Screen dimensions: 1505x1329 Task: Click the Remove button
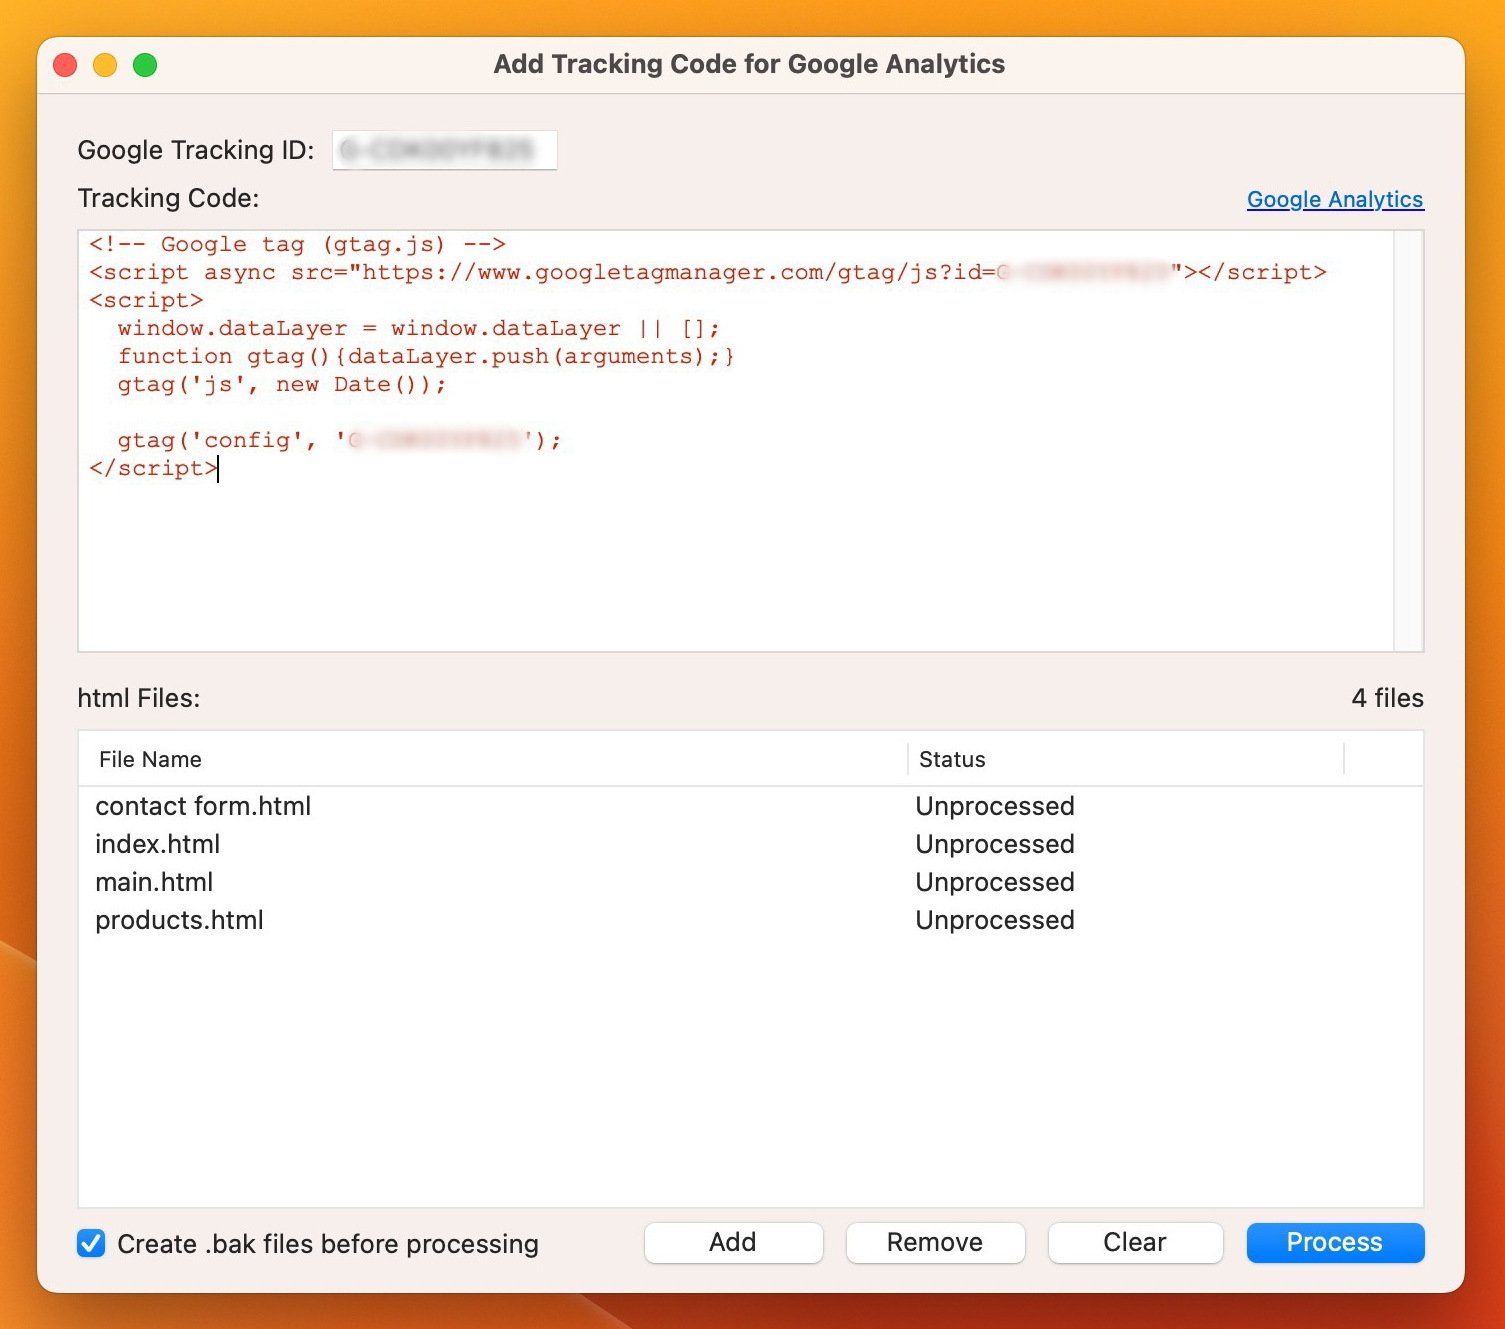click(x=935, y=1242)
